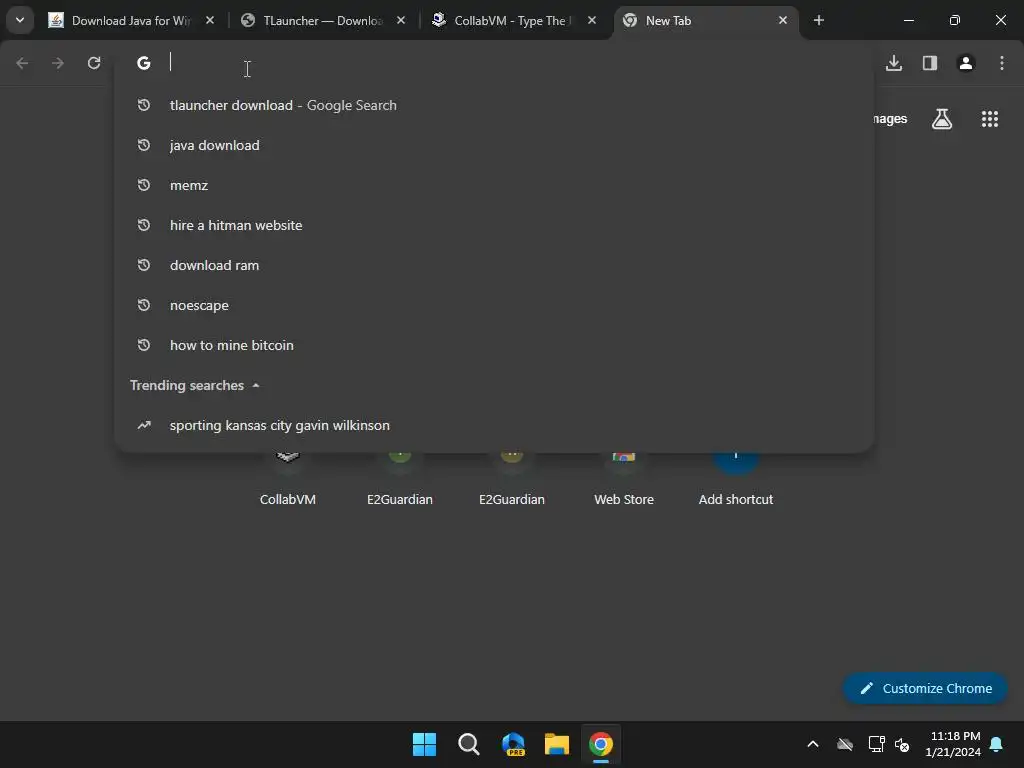
Task: Select 'tlauncher download' history suggestion
Action: [494, 105]
